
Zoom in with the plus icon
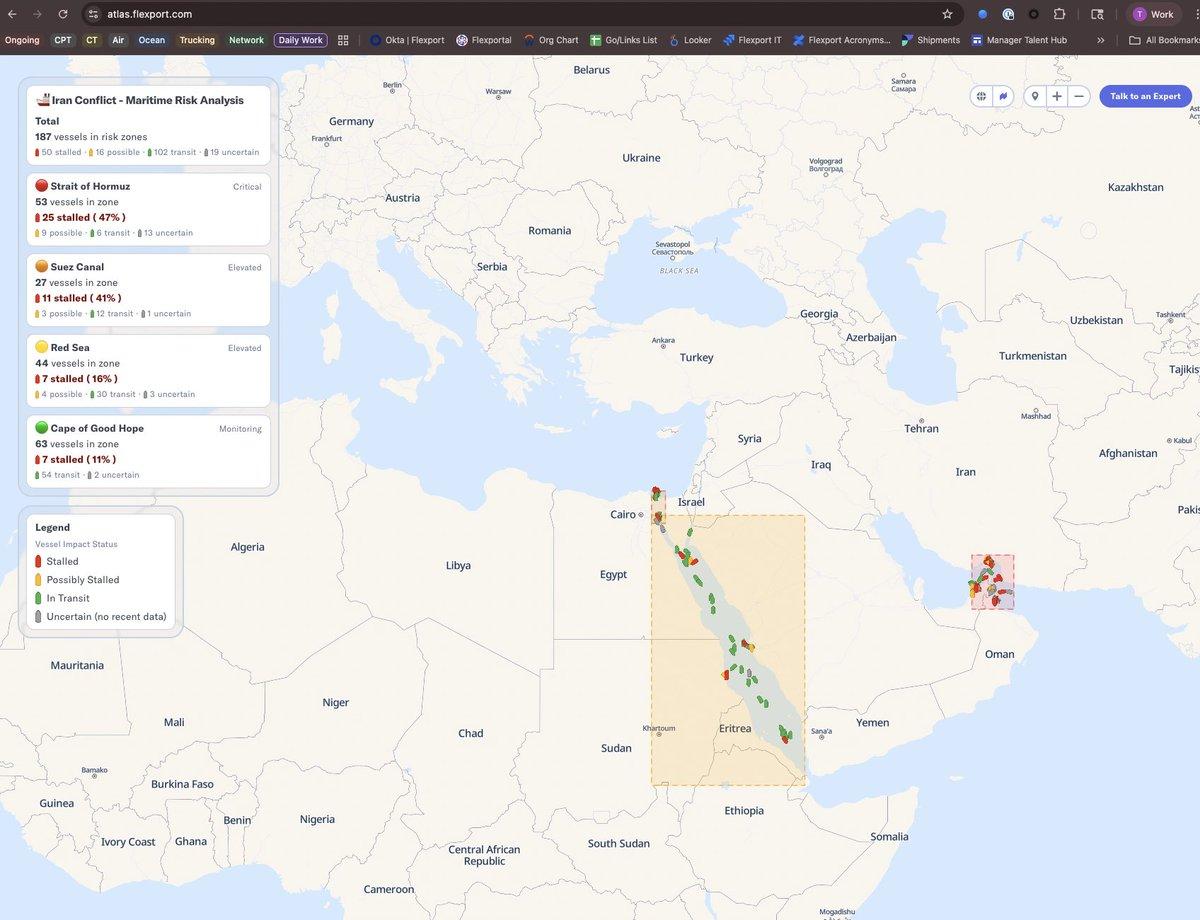click(1057, 95)
